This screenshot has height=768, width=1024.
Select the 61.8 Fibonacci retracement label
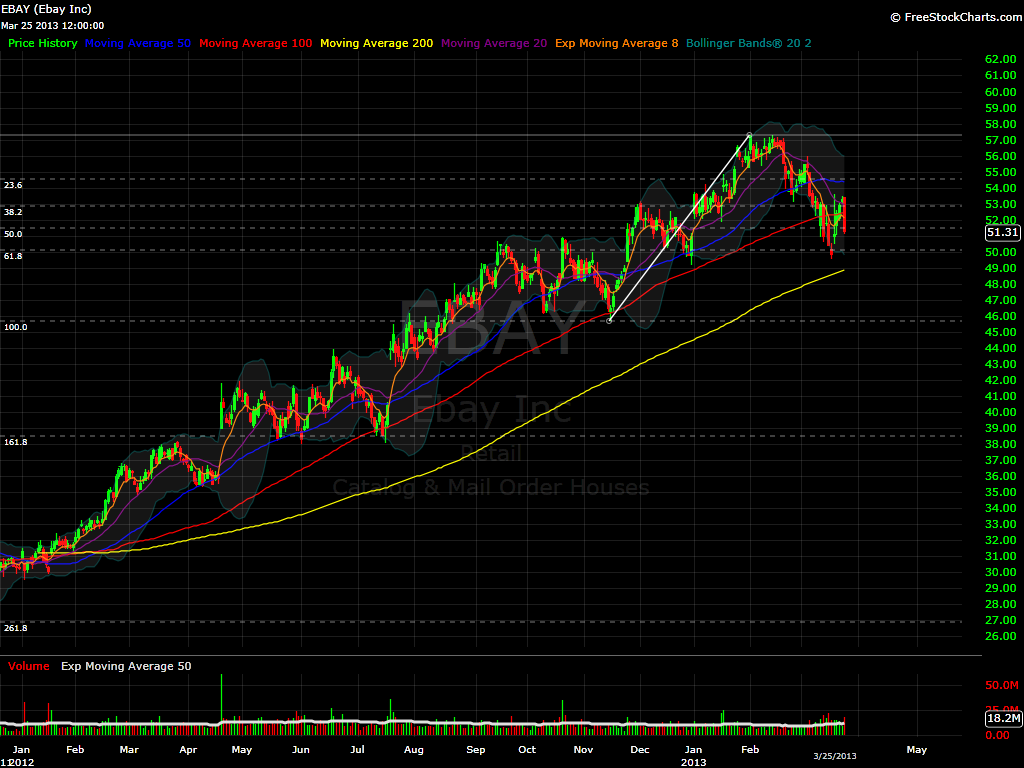(x=13, y=256)
